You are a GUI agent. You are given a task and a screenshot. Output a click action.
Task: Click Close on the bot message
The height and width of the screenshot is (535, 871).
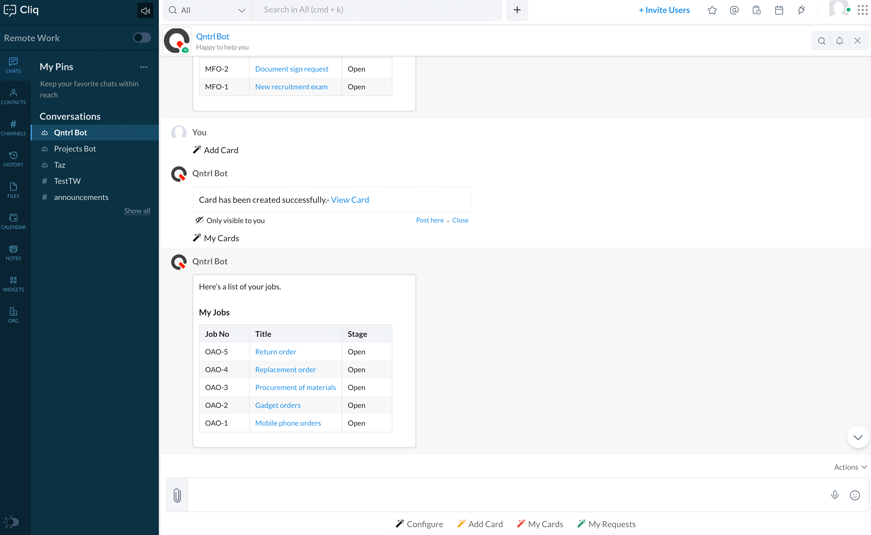460,220
